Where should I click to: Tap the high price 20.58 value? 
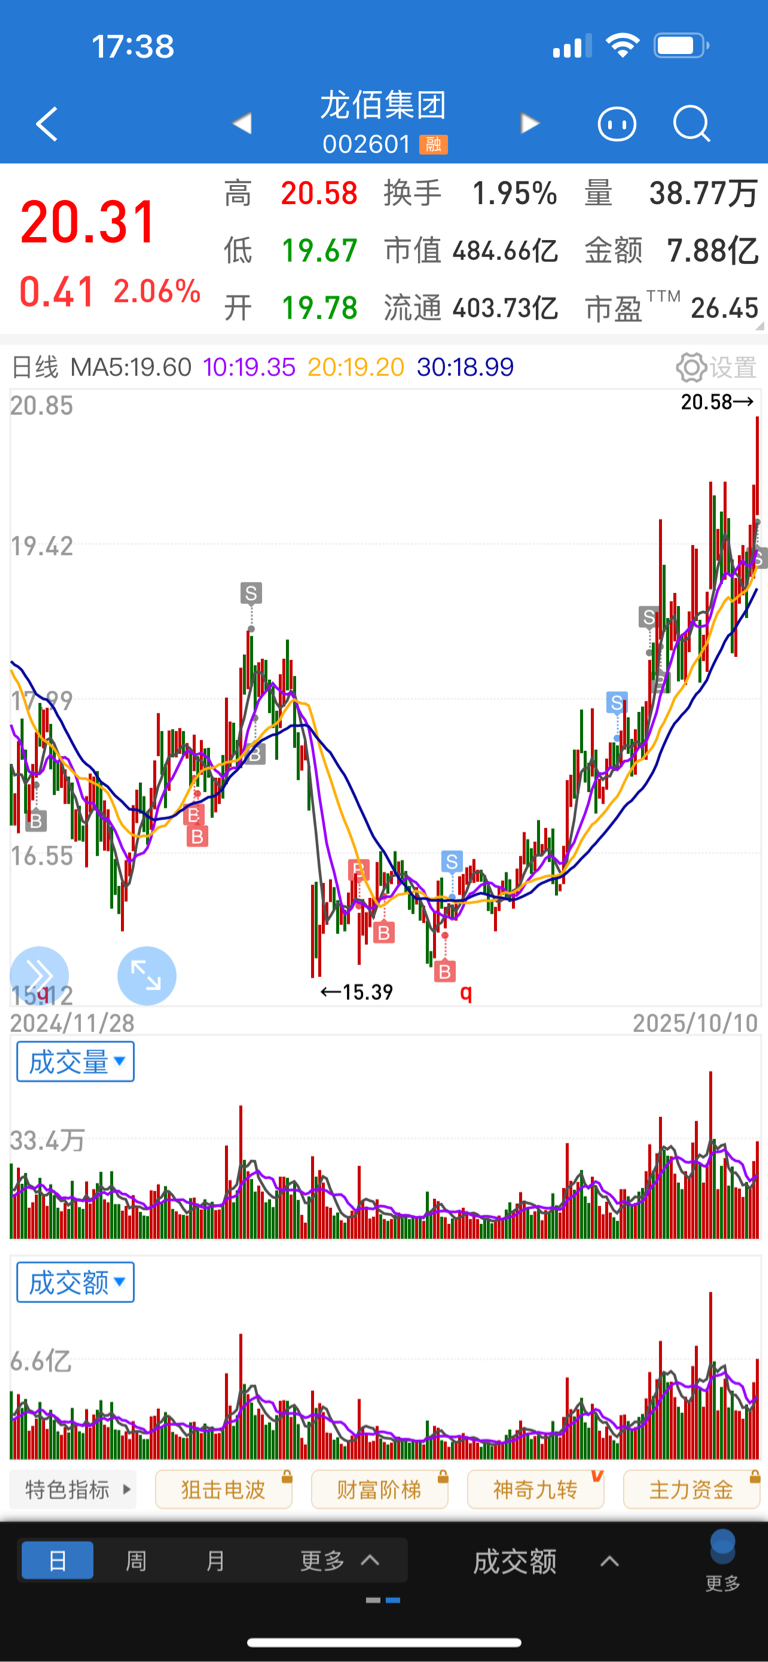point(319,193)
